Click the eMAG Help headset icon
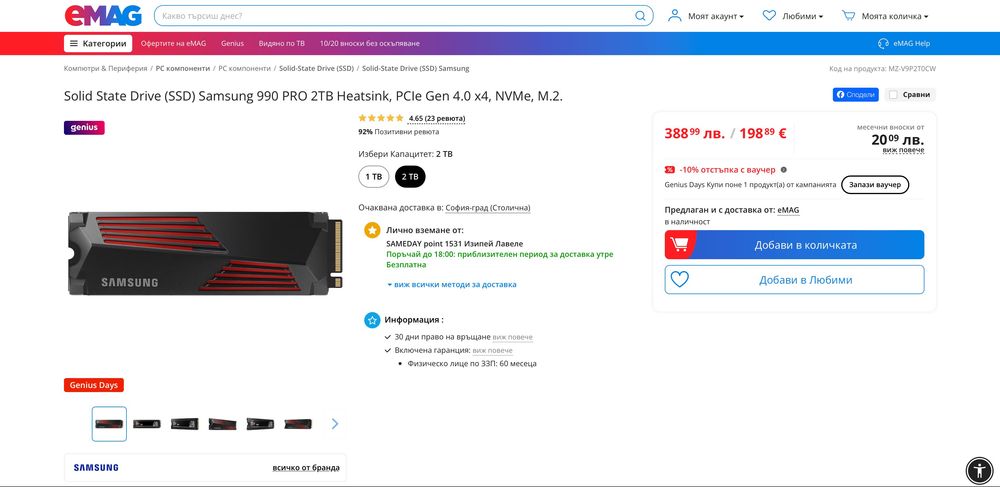The height and width of the screenshot is (487, 1000). 883,43
